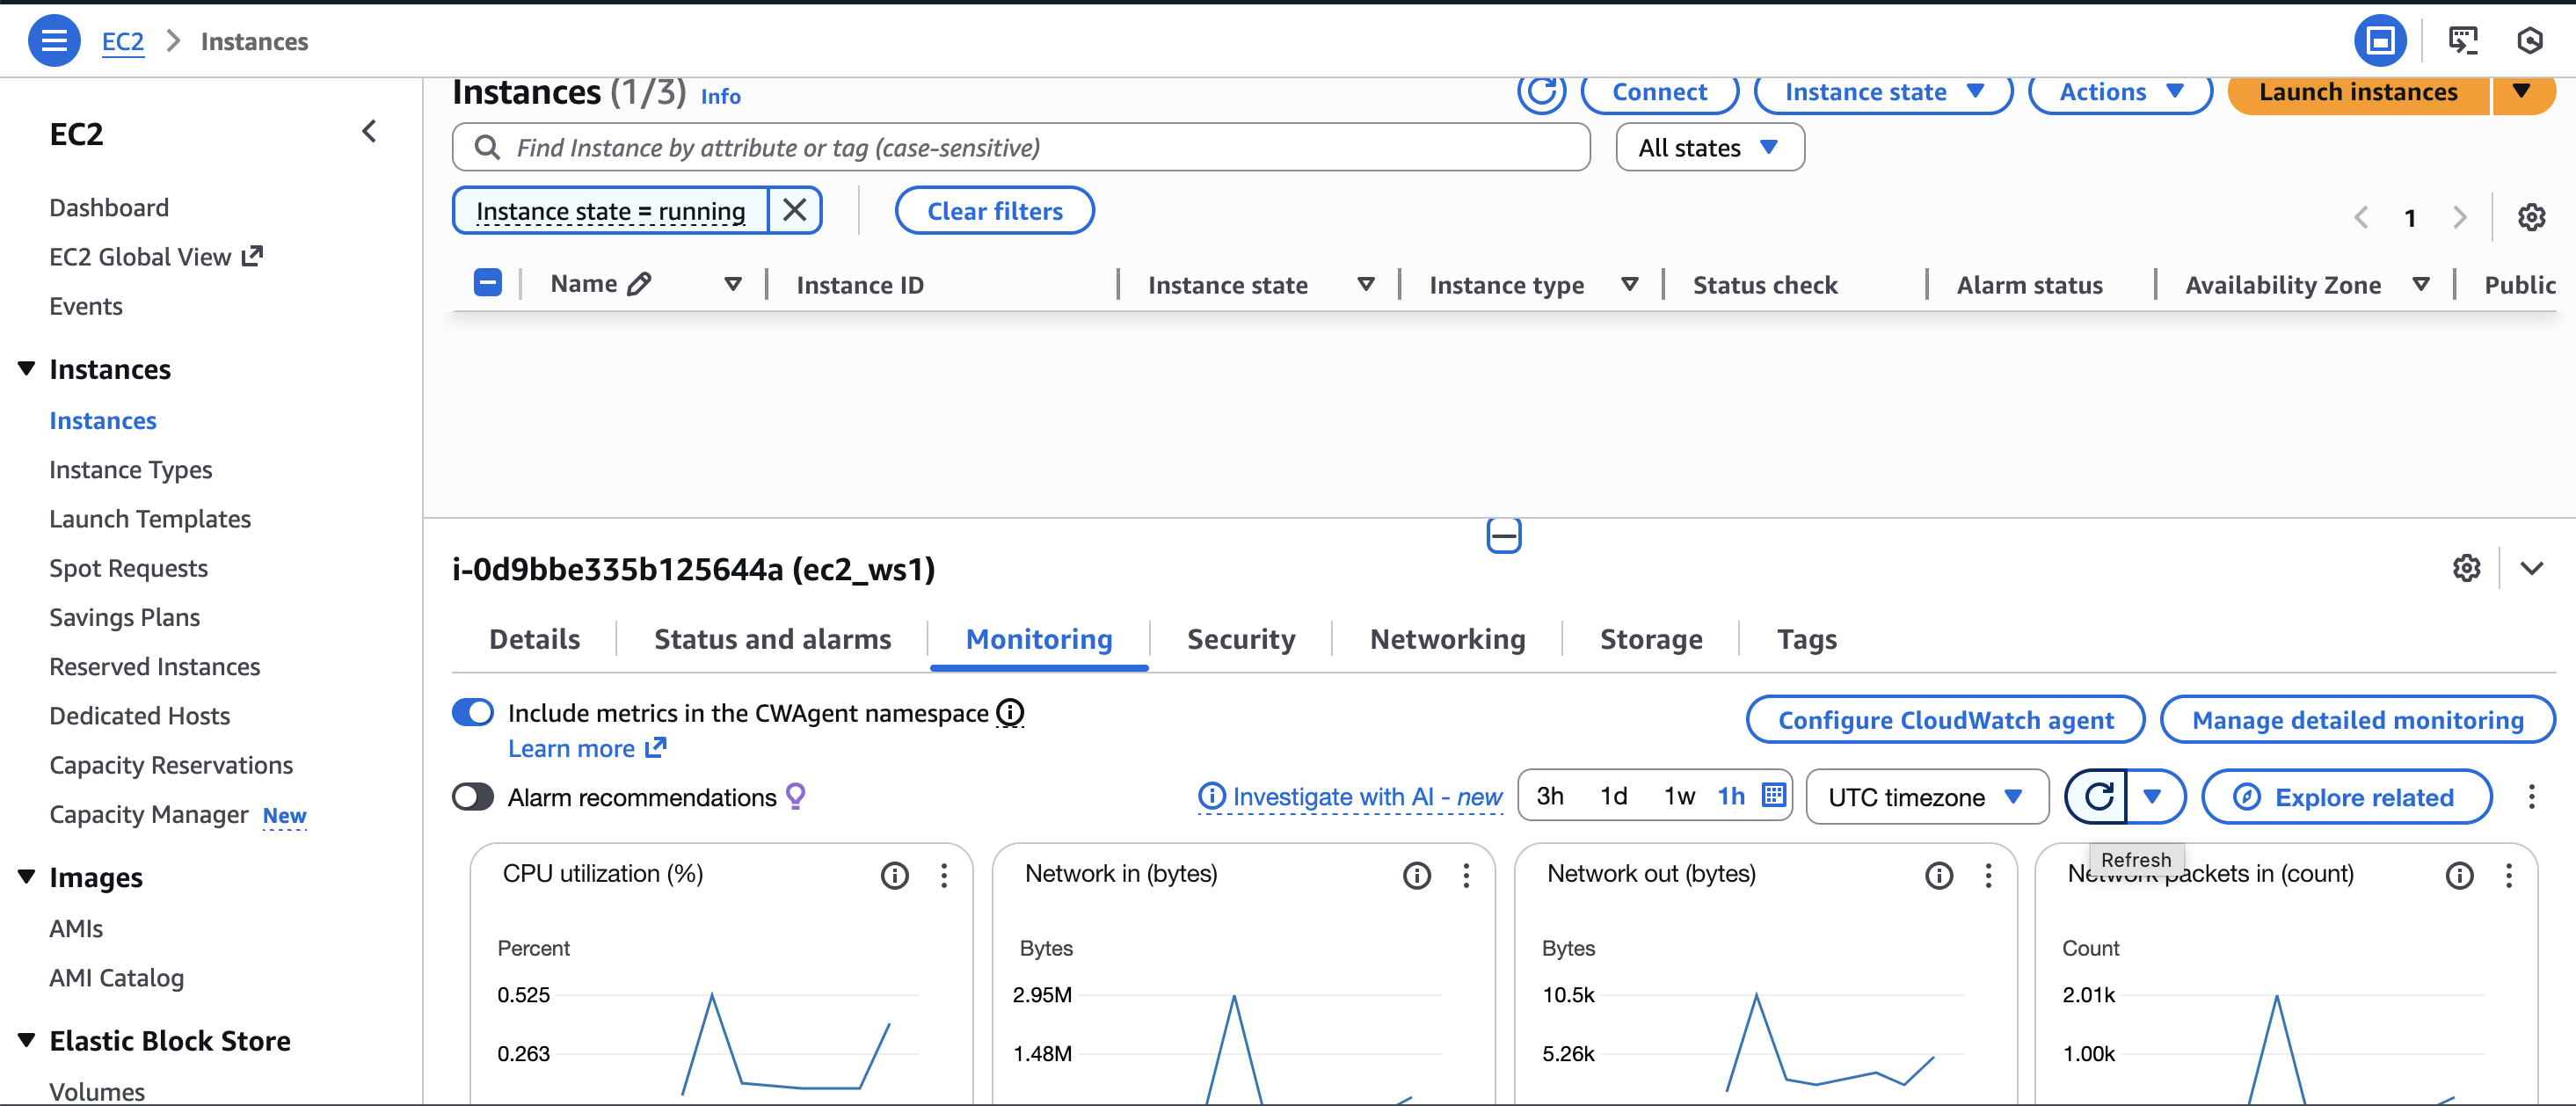Screen dimensions: 2576x1106
Task: Open Launch Templates in sidebar
Action: point(150,519)
